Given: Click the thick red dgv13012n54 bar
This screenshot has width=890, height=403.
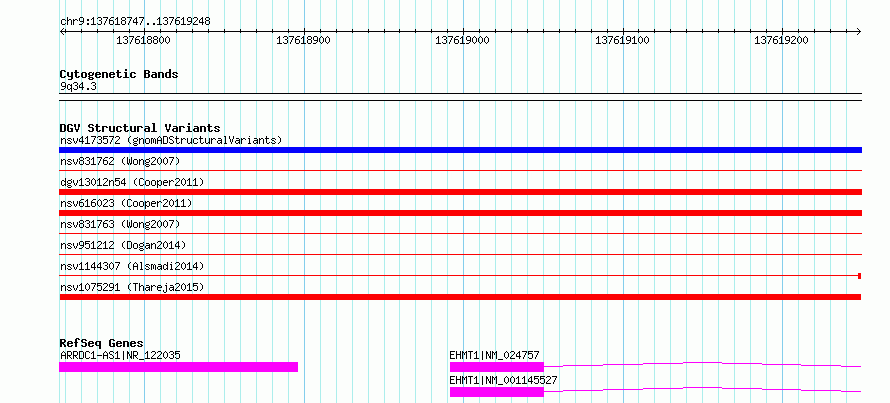Looking at the screenshot, I should [460, 192].
